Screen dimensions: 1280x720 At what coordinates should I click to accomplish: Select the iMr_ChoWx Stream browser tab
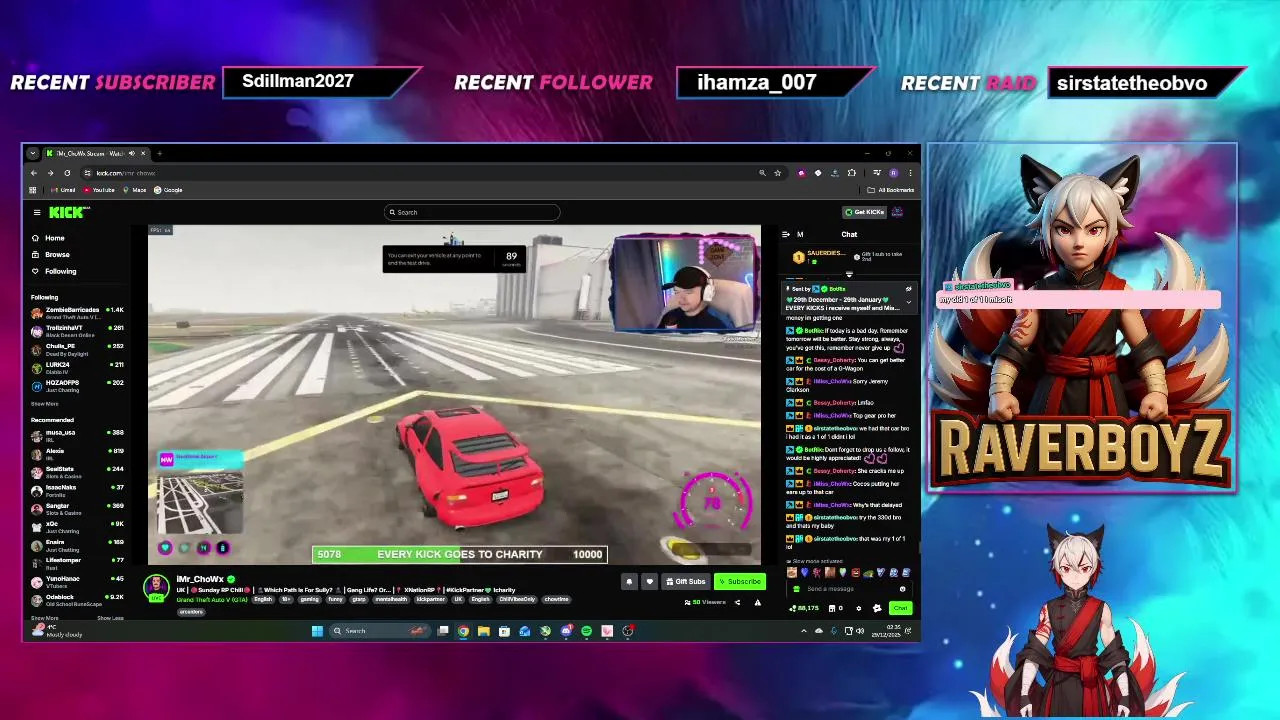point(95,153)
